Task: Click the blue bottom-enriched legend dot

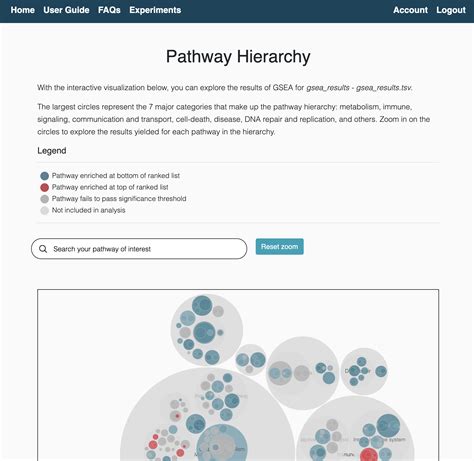Action: coord(44,176)
